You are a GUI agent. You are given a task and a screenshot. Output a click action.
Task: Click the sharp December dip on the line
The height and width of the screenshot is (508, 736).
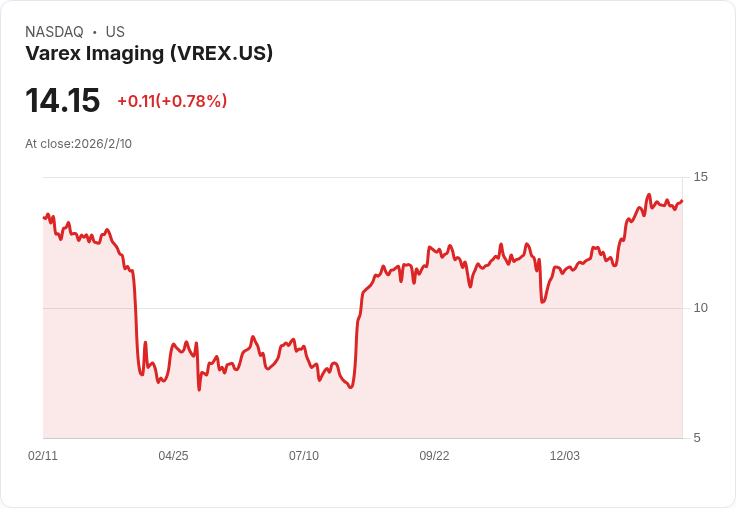click(542, 301)
